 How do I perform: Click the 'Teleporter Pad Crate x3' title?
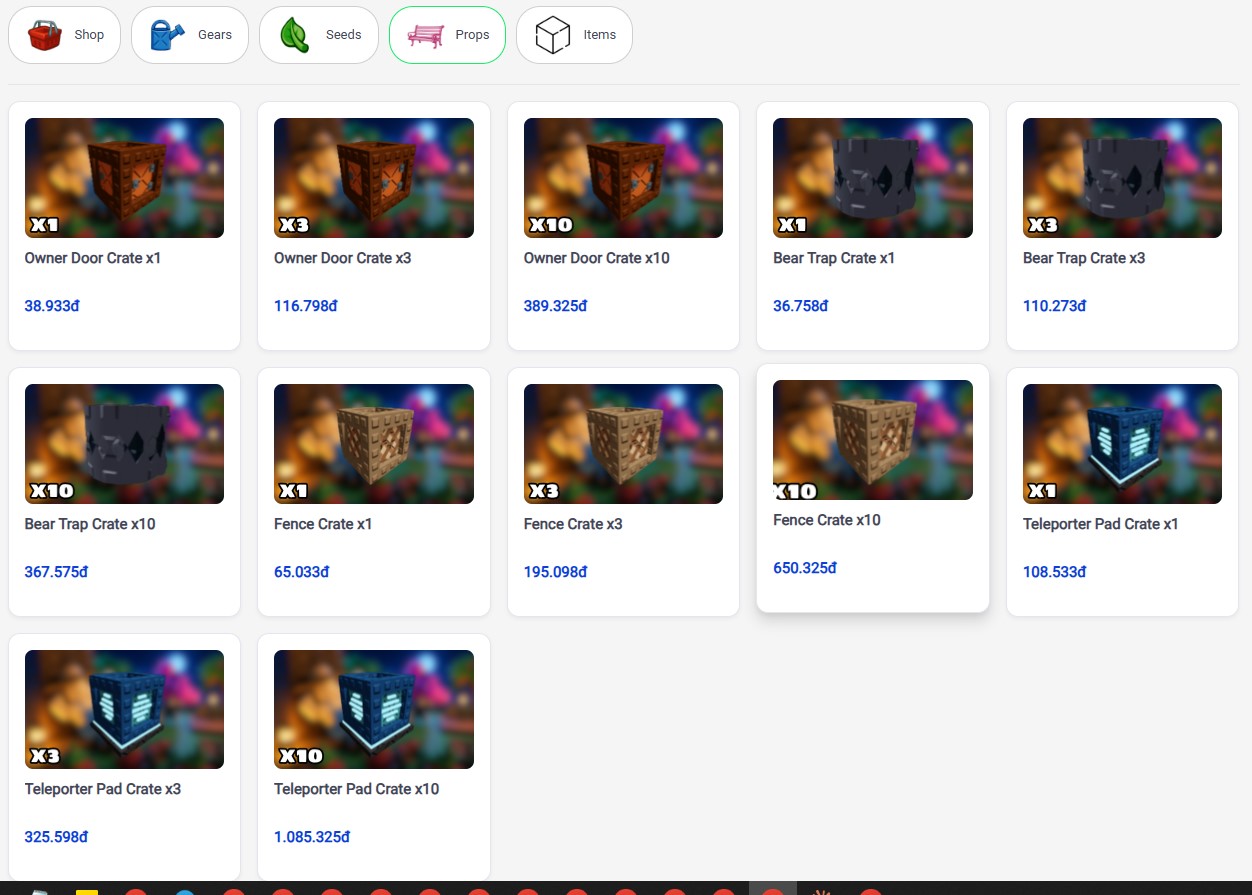103,789
